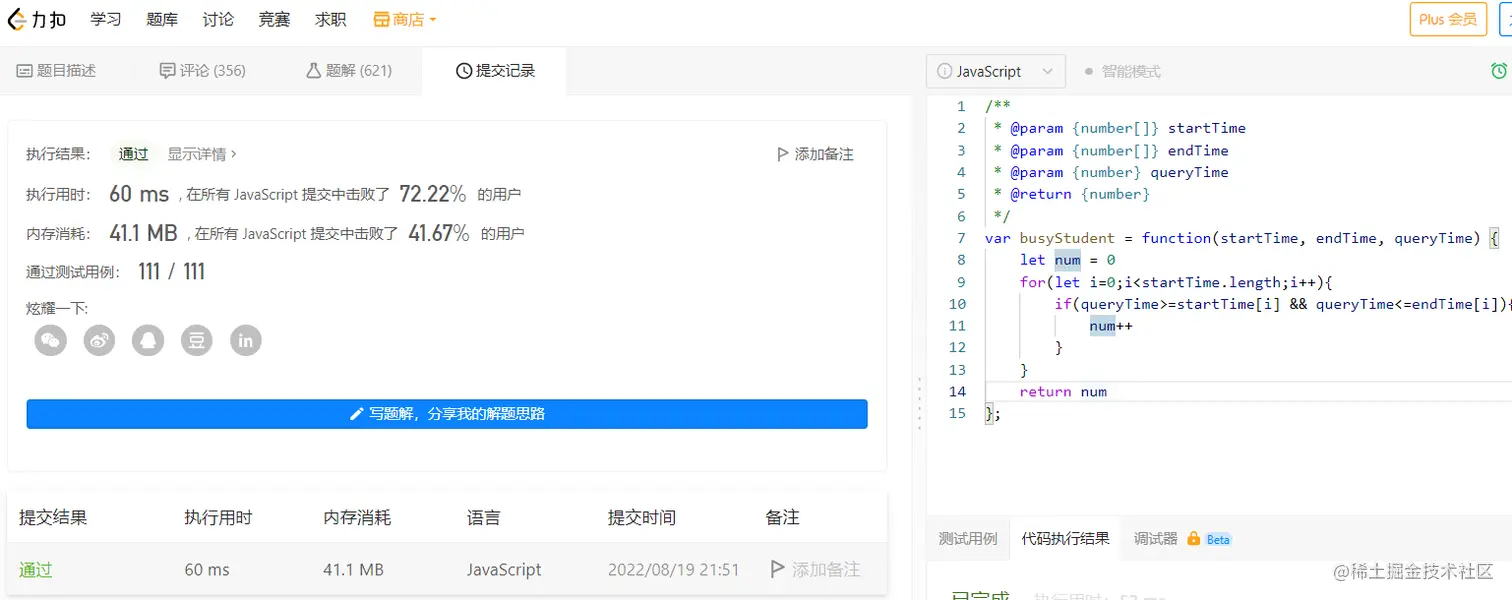Switch to 题解 (621) tab
The height and width of the screenshot is (600, 1512).
349,71
